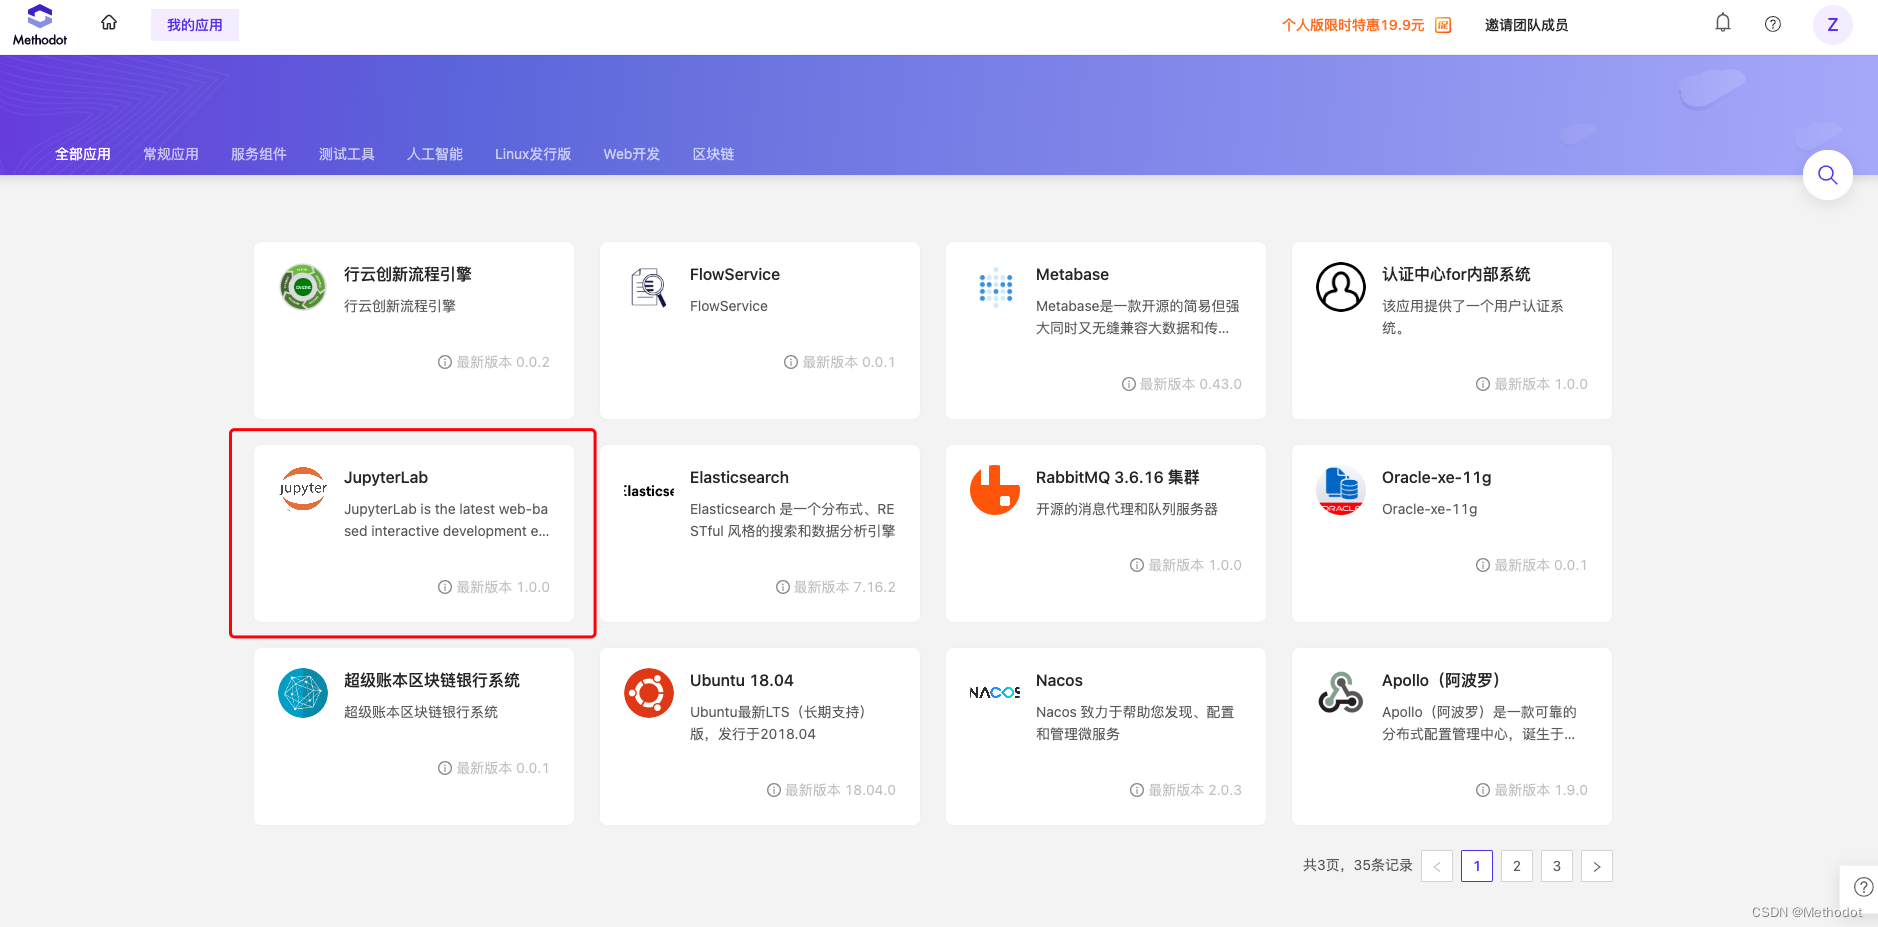
Task: Click 最新版本 1.9.0 on Apollo card
Action: (1541, 790)
